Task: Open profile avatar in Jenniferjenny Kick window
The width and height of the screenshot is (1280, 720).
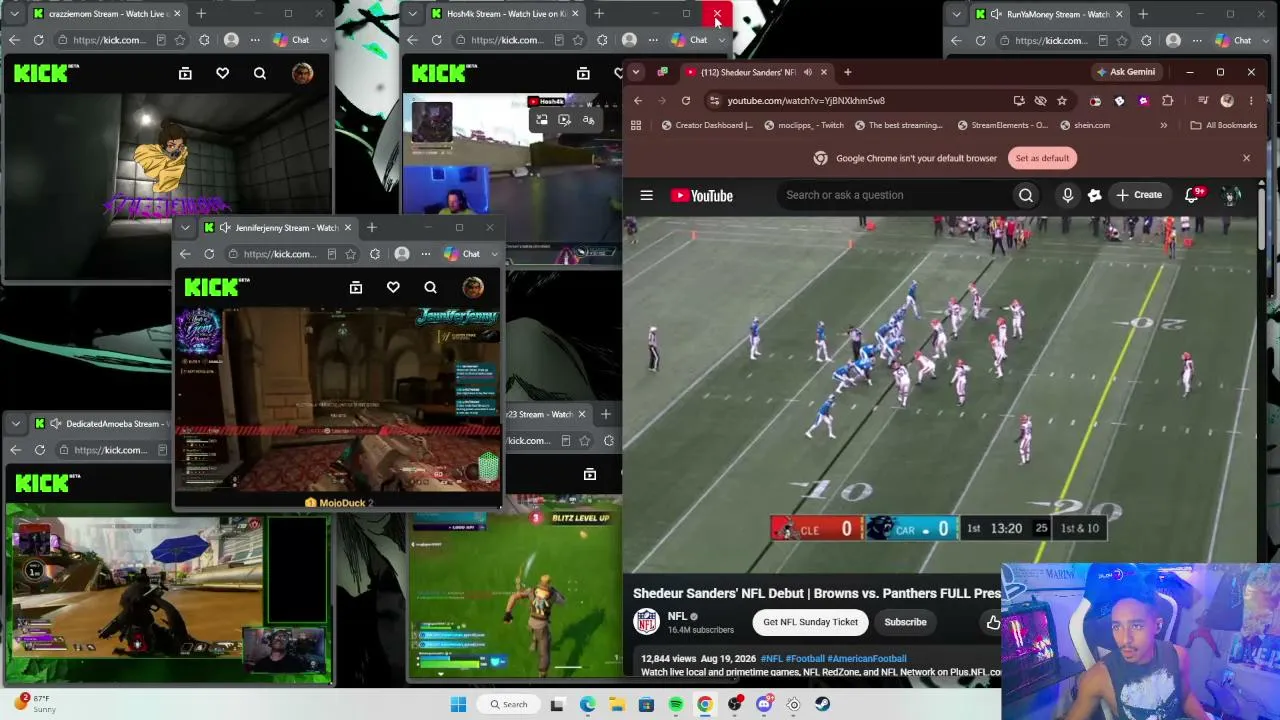Action: tap(473, 288)
